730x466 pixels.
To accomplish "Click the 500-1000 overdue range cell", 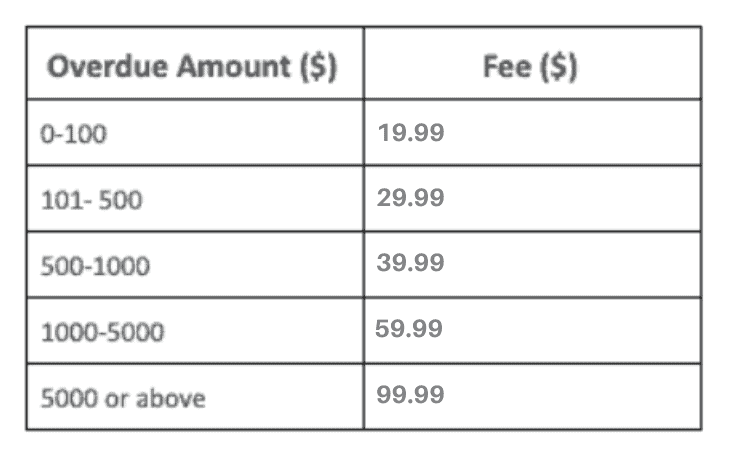I will (95, 266).
